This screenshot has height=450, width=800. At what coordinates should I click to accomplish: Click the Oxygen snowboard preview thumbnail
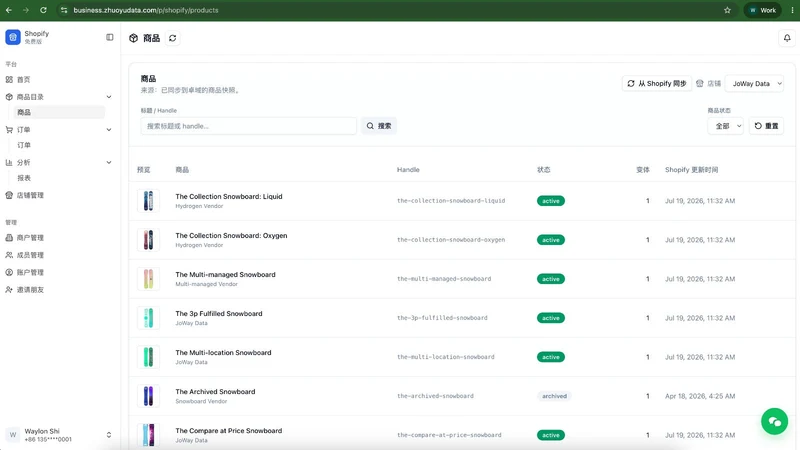(148, 240)
